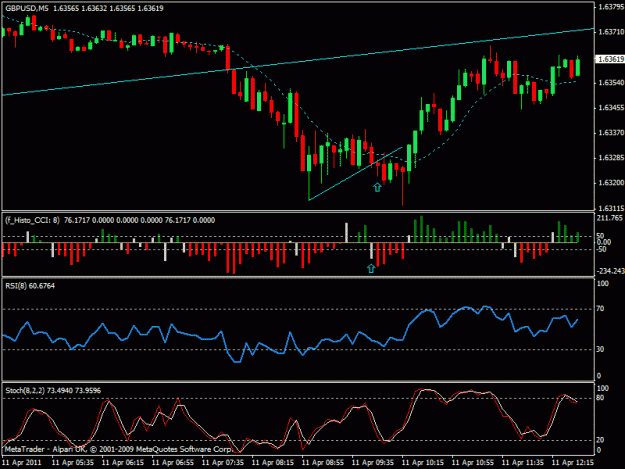
Task: Click the Stochastic scale level 20
Action: click(600, 440)
